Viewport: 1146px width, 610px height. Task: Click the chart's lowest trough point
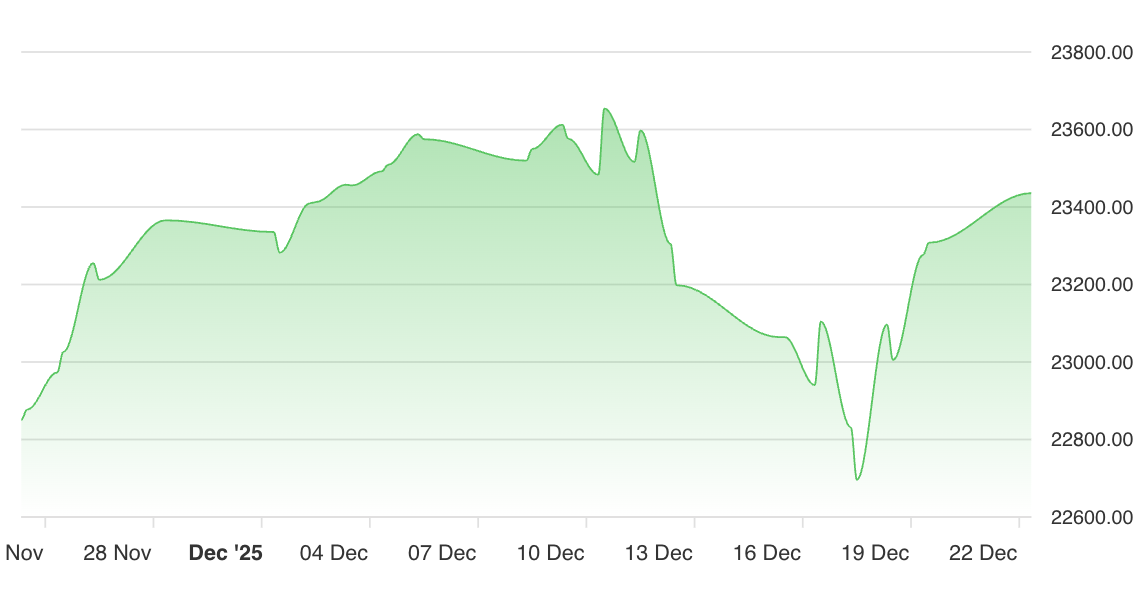[857, 480]
